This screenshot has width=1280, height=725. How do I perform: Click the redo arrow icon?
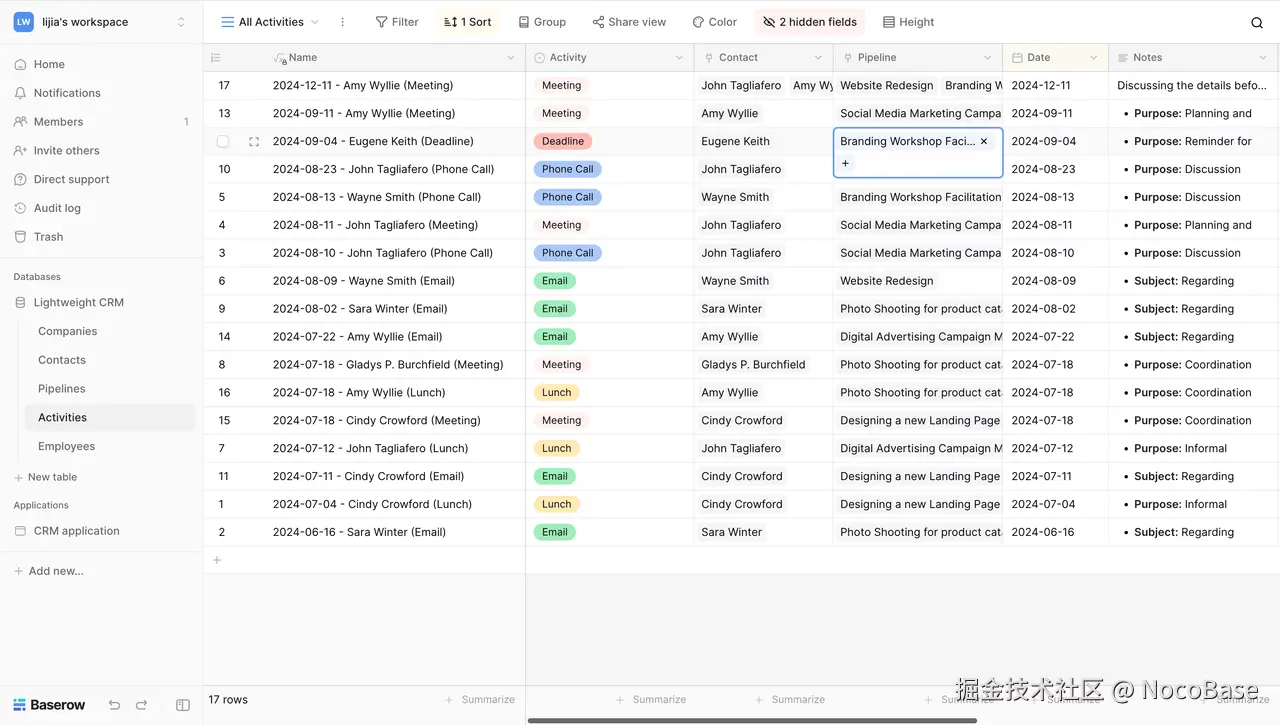click(x=141, y=705)
